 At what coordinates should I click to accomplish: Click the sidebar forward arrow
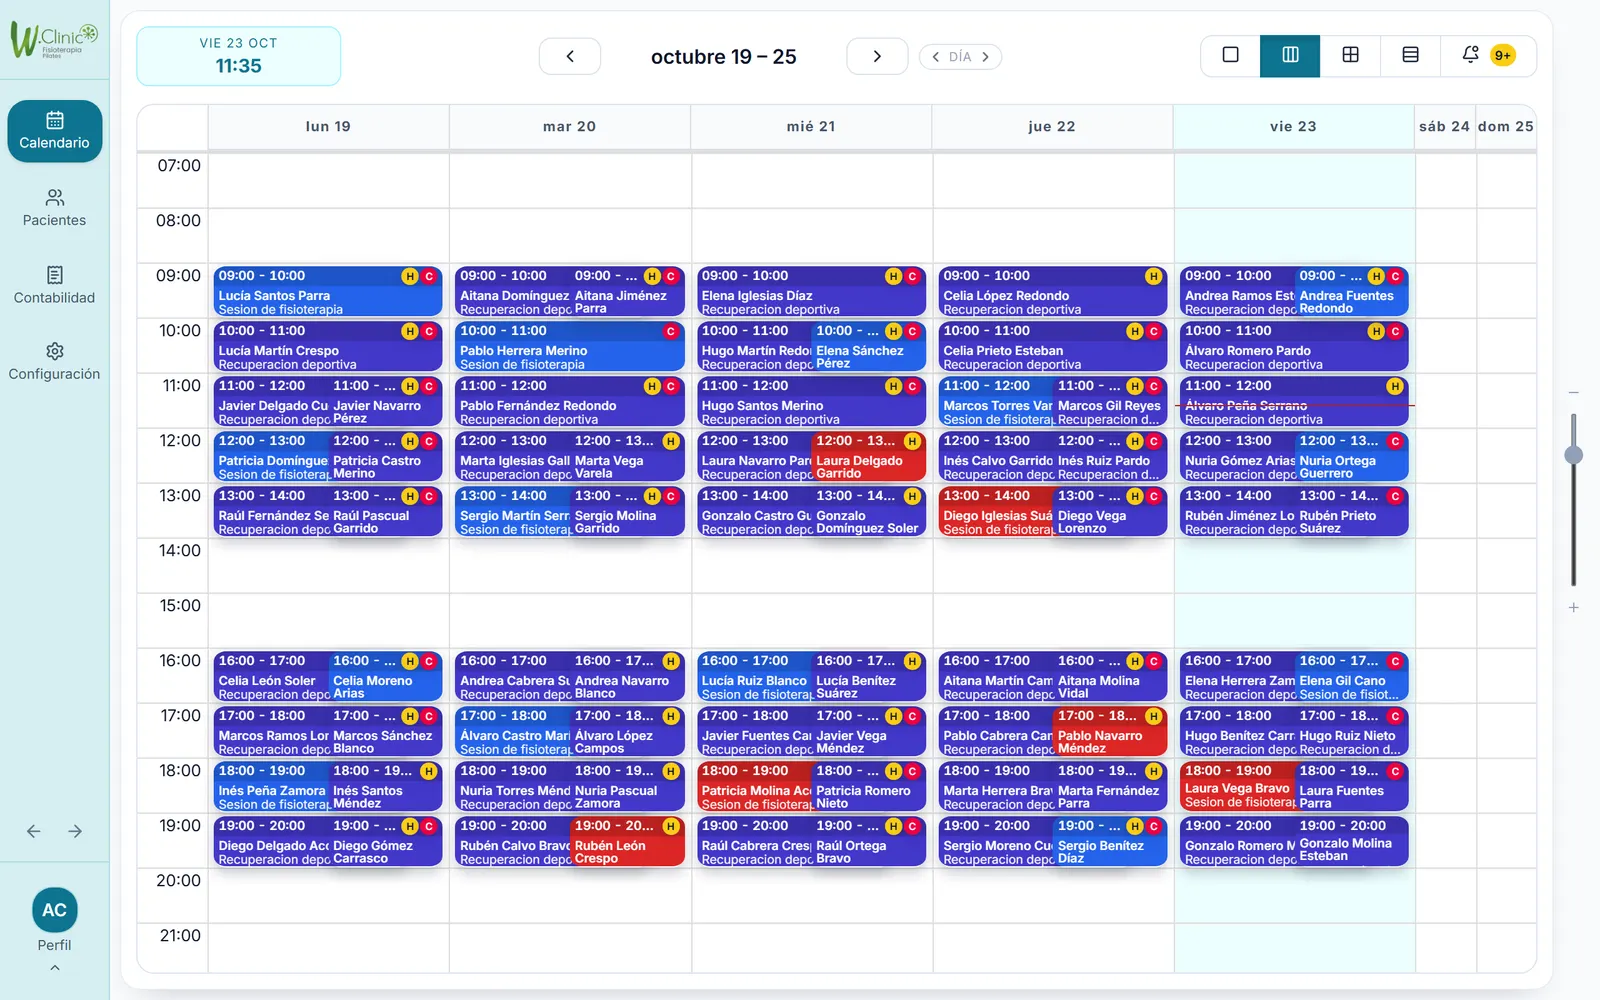tap(75, 831)
